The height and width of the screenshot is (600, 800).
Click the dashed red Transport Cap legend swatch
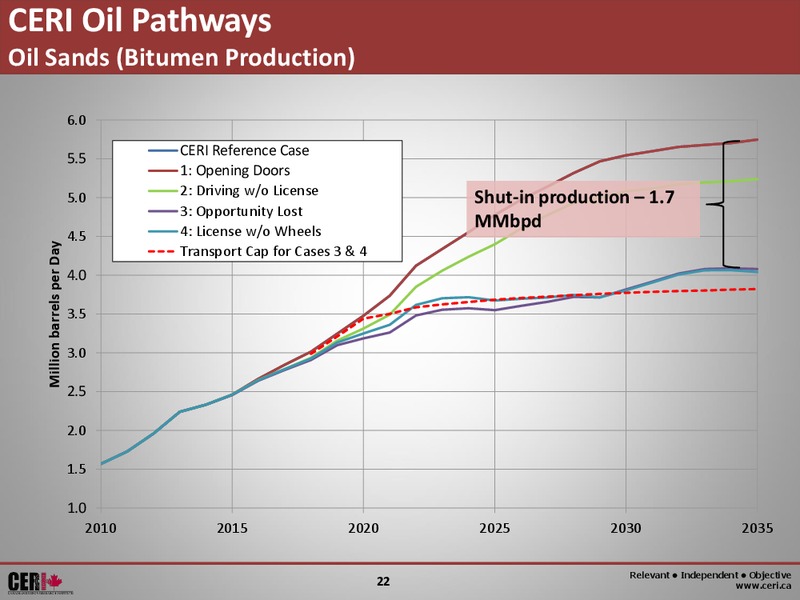click(x=163, y=252)
